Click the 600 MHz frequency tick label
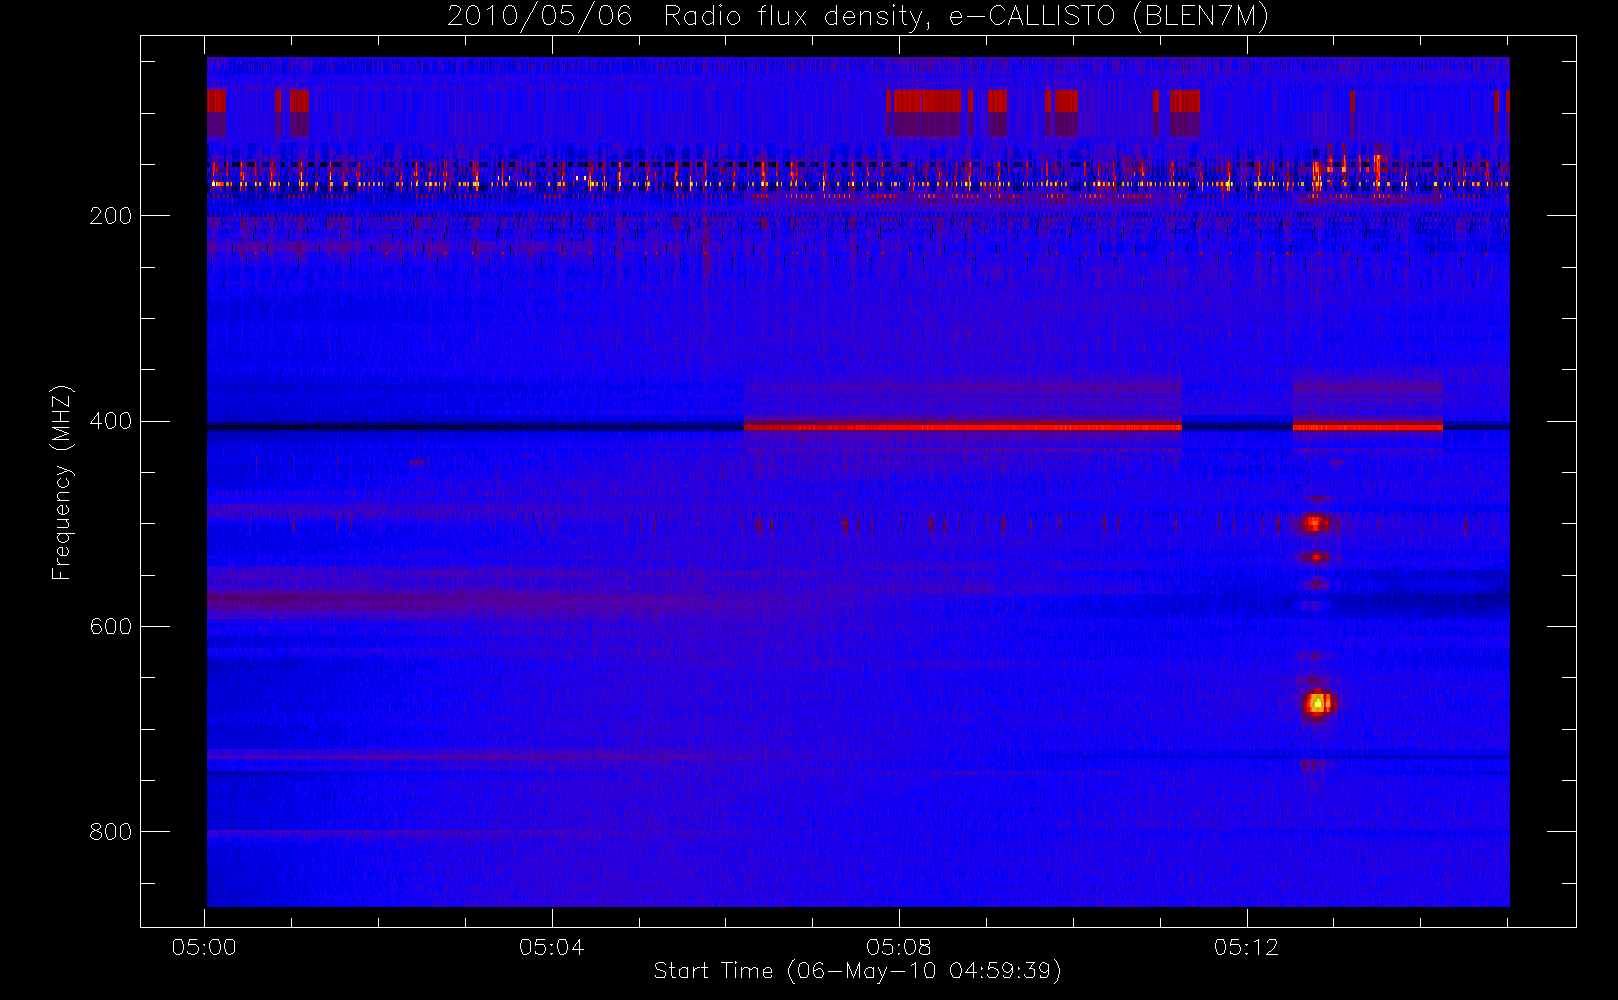 tap(110, 626)
